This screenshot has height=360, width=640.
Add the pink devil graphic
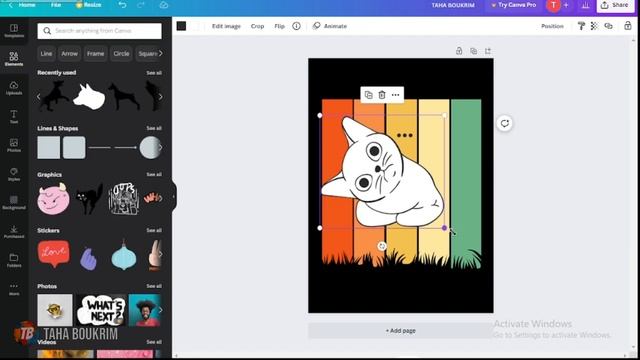[53, 199]
